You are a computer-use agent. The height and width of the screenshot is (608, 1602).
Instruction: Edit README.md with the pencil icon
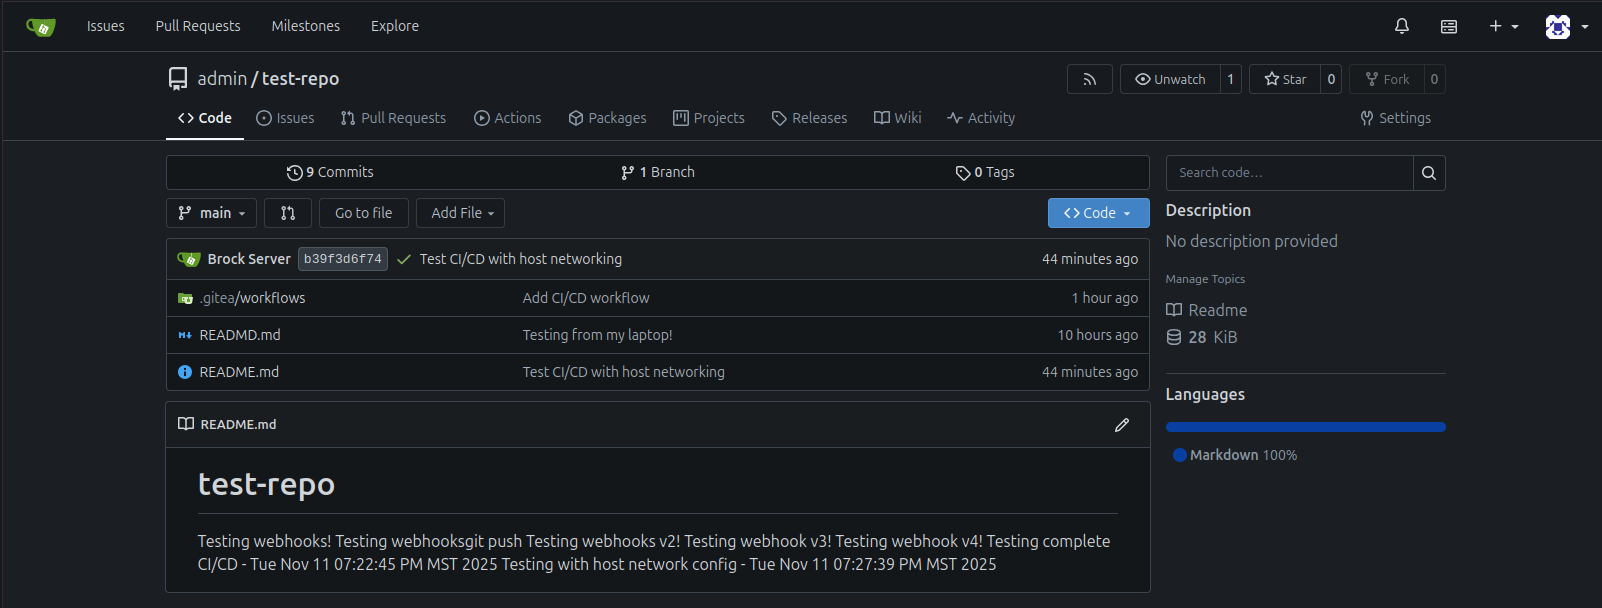tap(1122, 425)
